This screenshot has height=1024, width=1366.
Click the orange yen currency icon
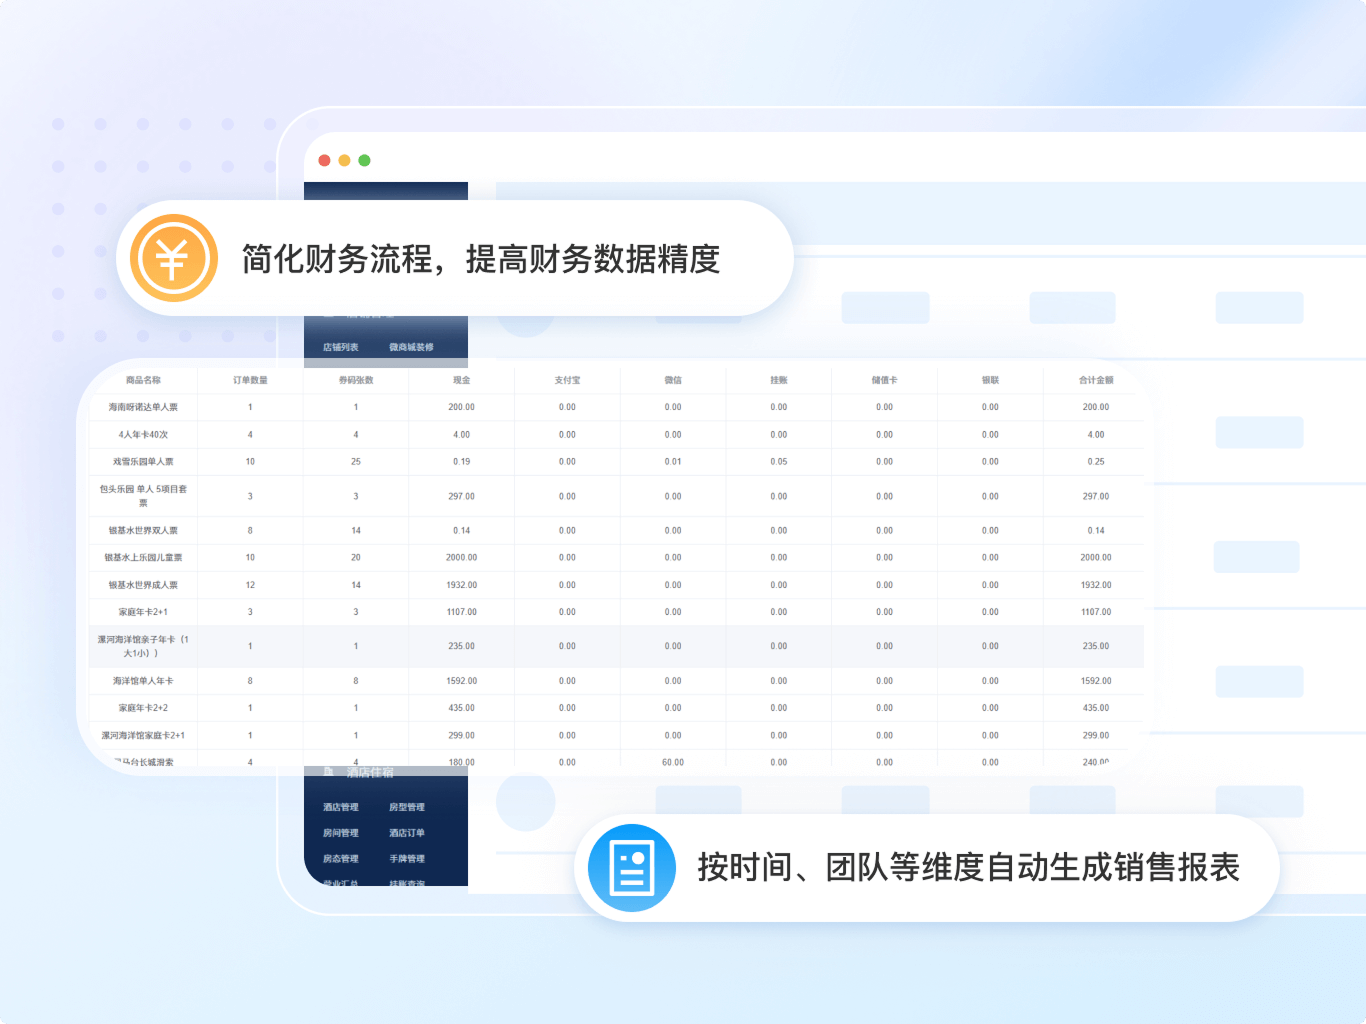[x=173, y=258]
